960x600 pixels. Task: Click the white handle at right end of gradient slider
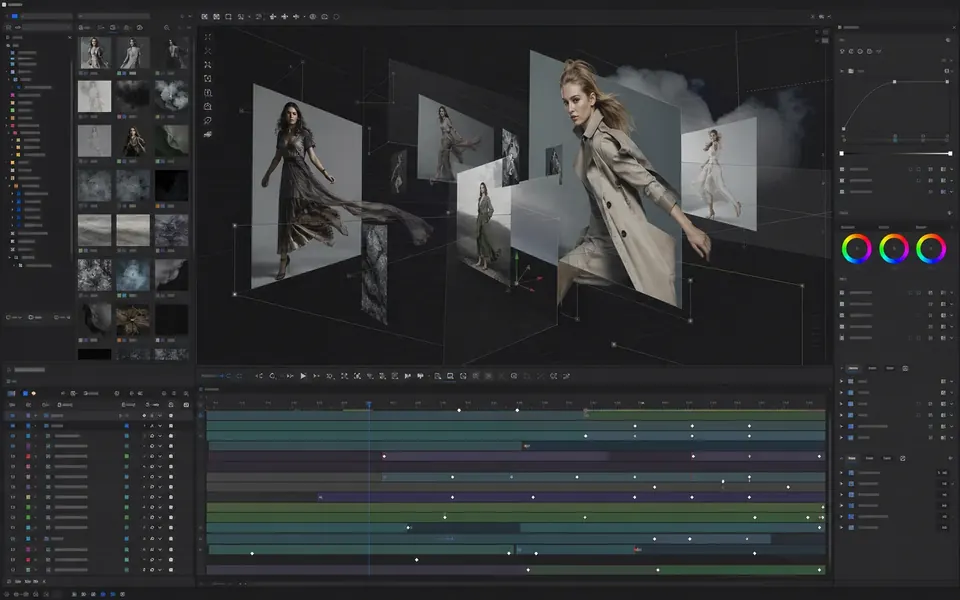pyautogui.click(x=950, y=153)
